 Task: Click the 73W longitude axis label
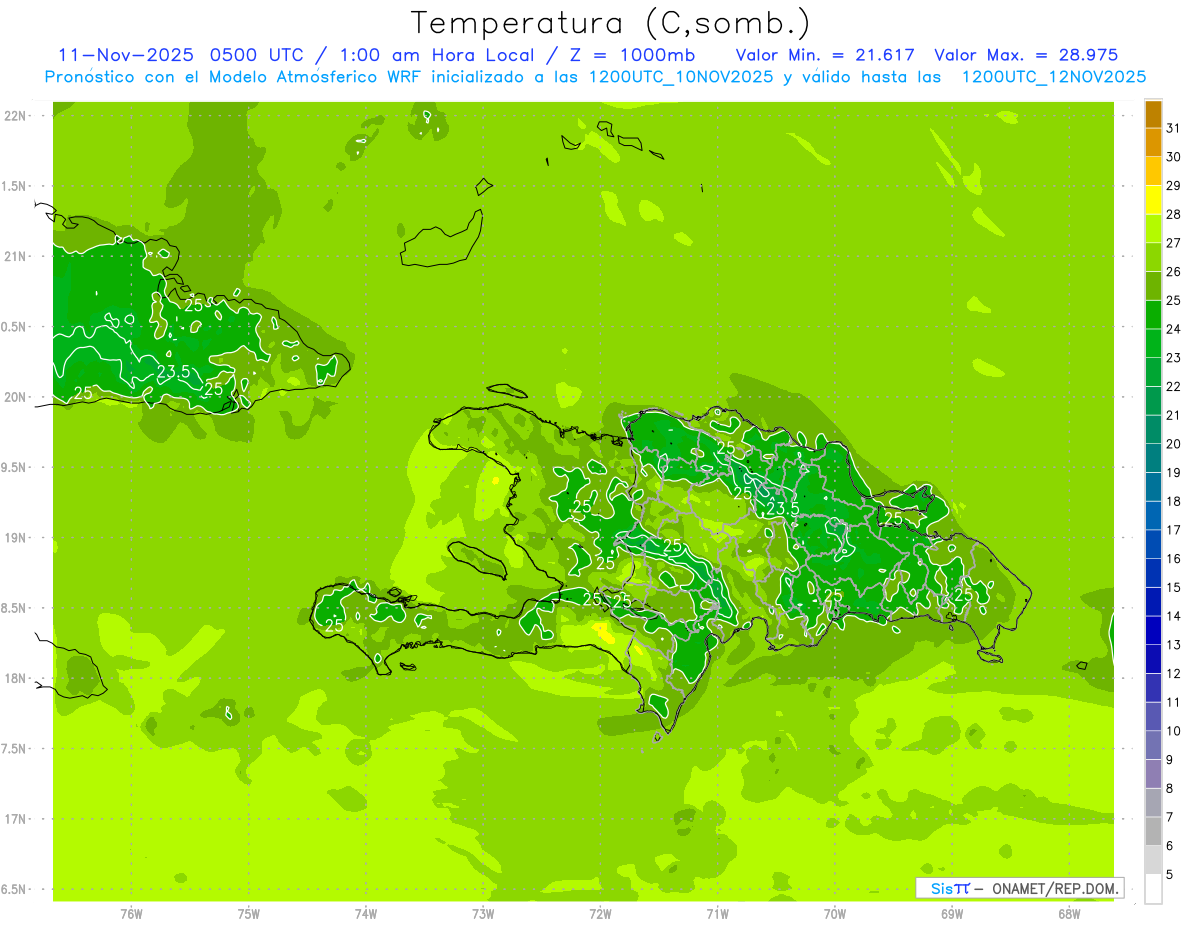pyautogui.click(x=483, y=914)
